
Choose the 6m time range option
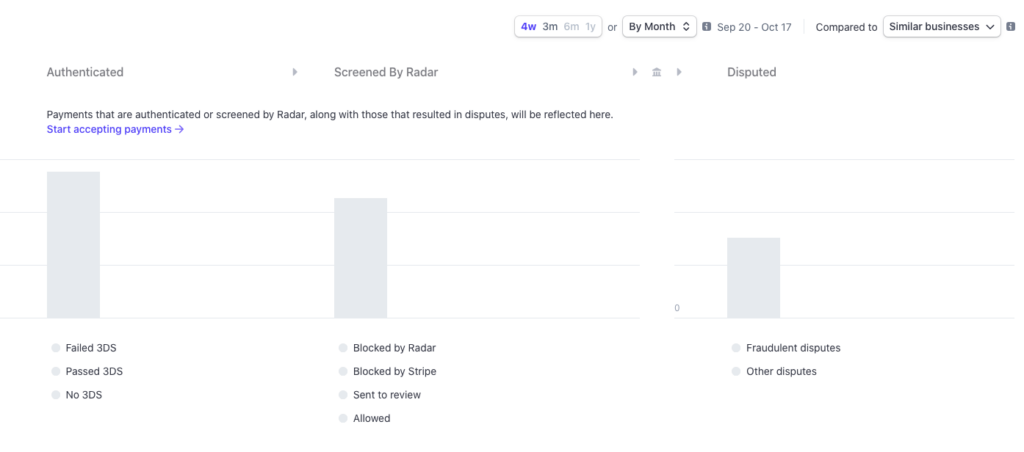coord(571,27)
